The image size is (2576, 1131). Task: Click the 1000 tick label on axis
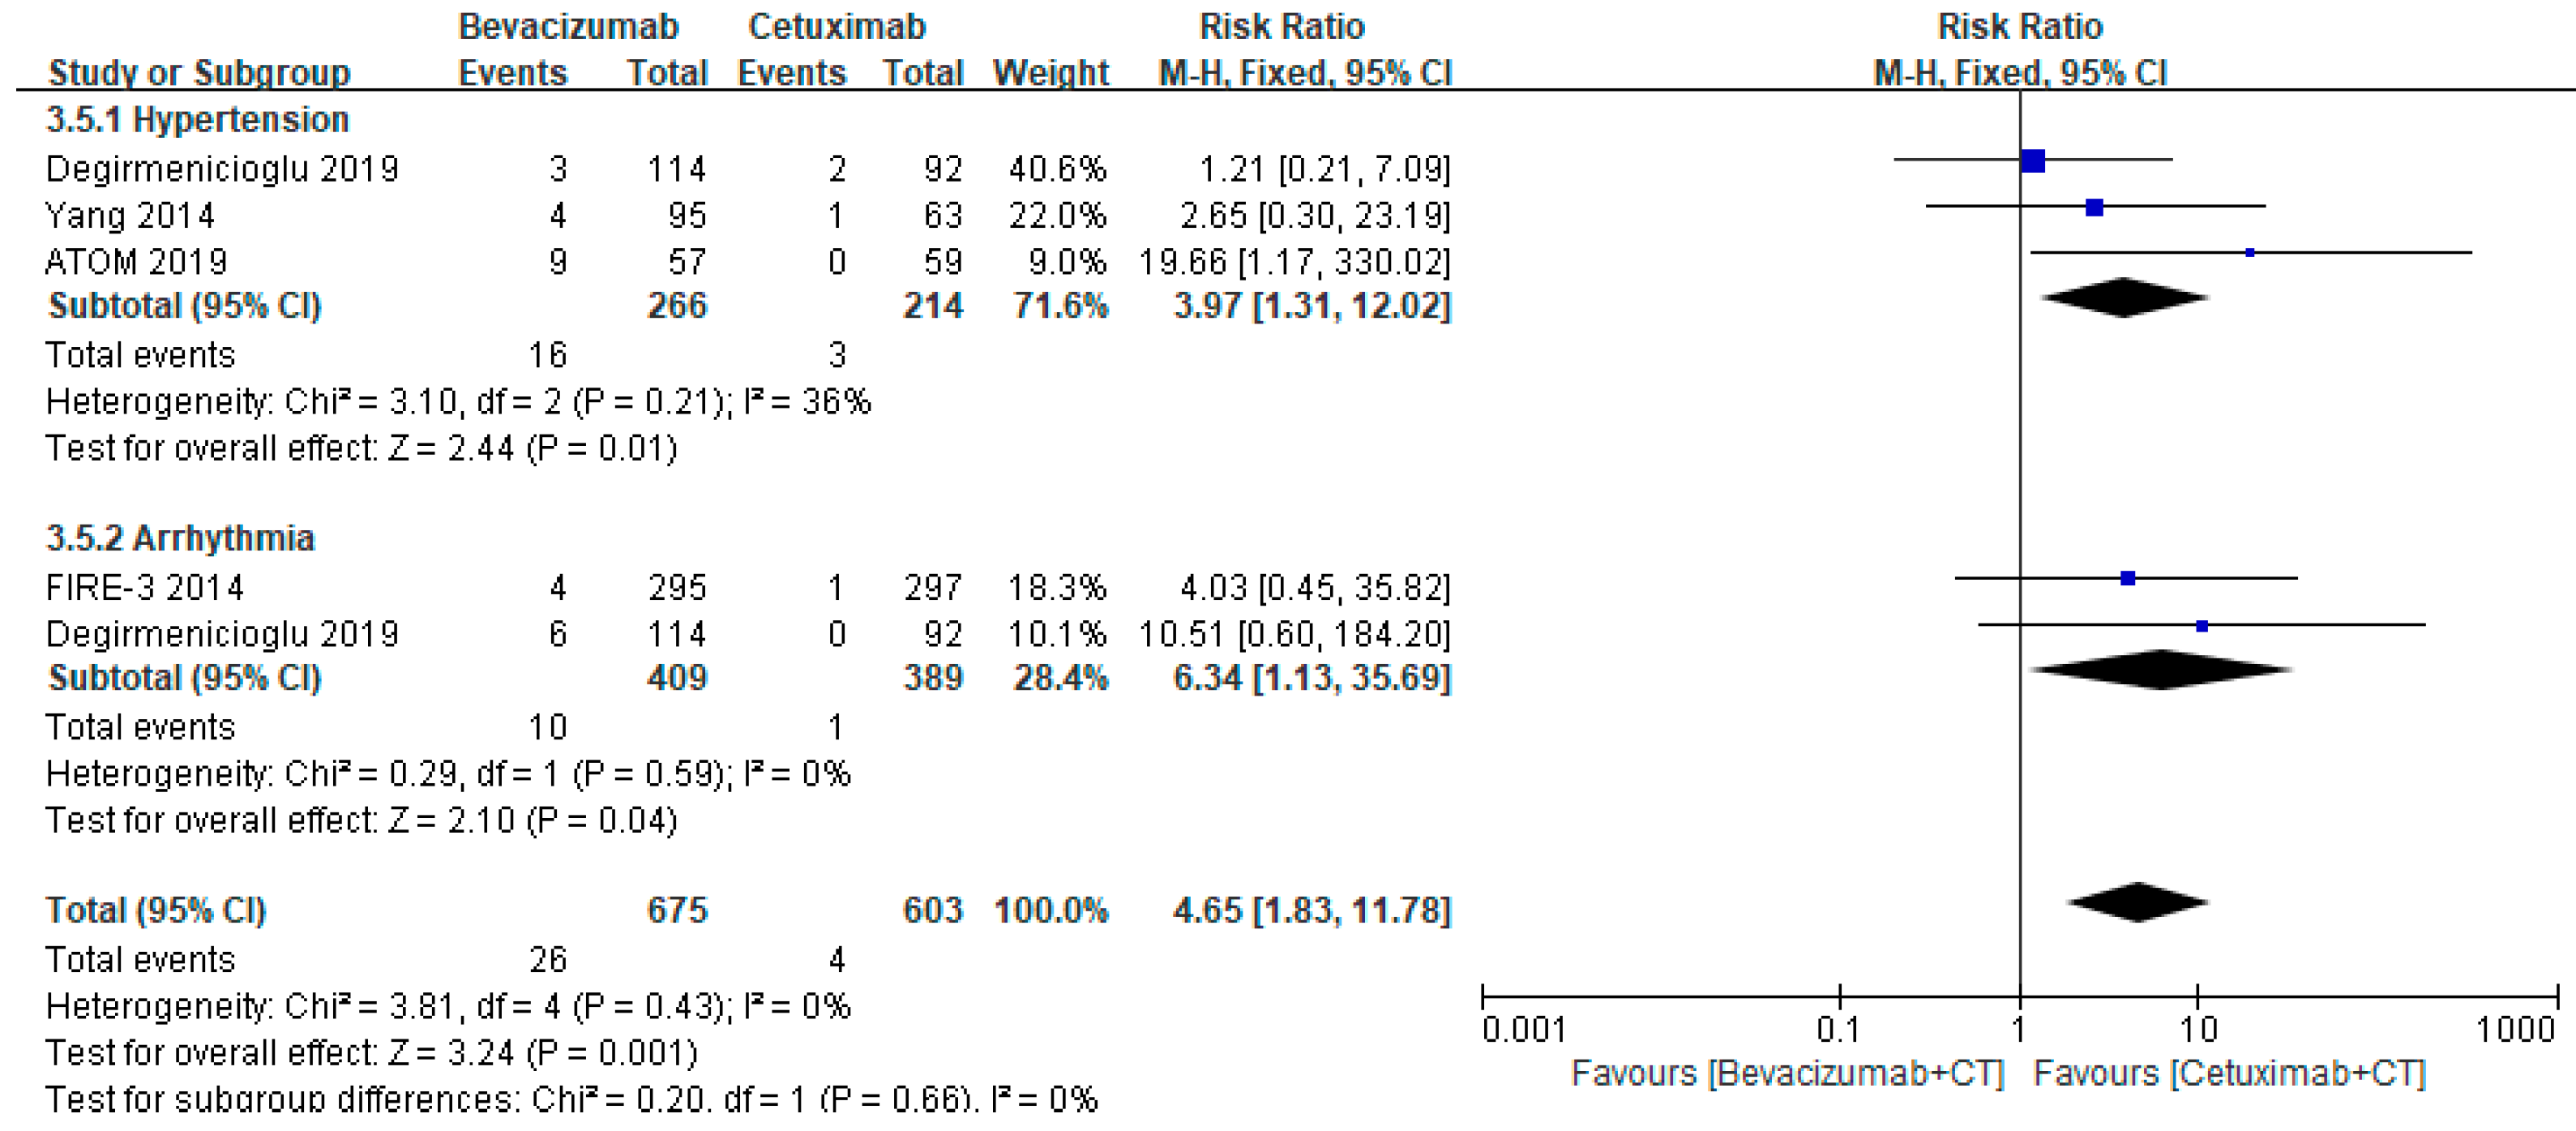point(2515,1029)
